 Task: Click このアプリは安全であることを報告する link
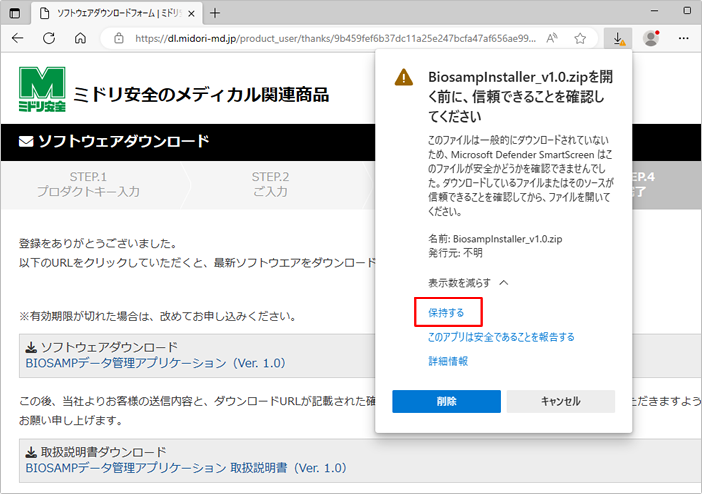point(501,337)
